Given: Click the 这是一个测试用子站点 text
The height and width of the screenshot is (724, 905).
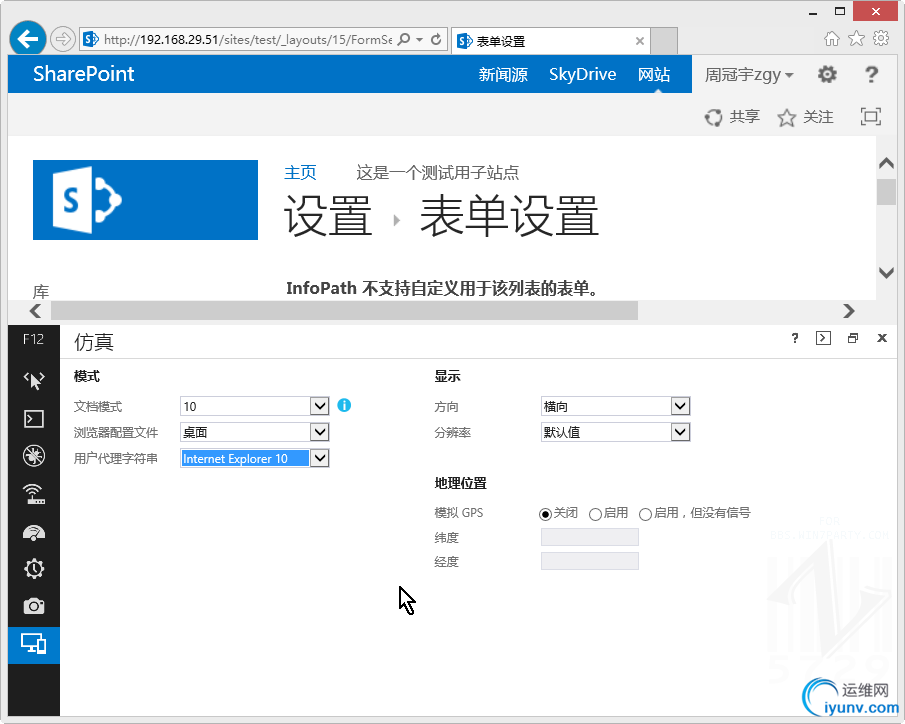Looking at the screenshot, I should (437, 172).
